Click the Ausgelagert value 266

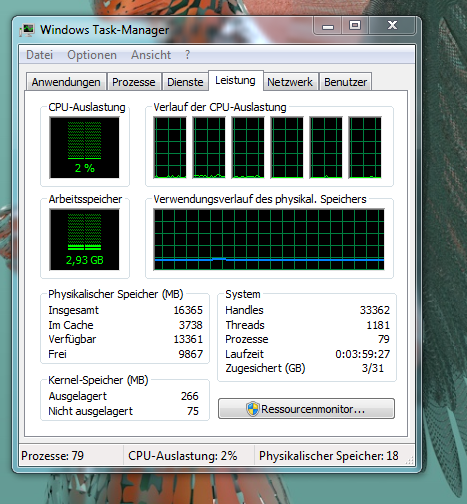(190, 396)
